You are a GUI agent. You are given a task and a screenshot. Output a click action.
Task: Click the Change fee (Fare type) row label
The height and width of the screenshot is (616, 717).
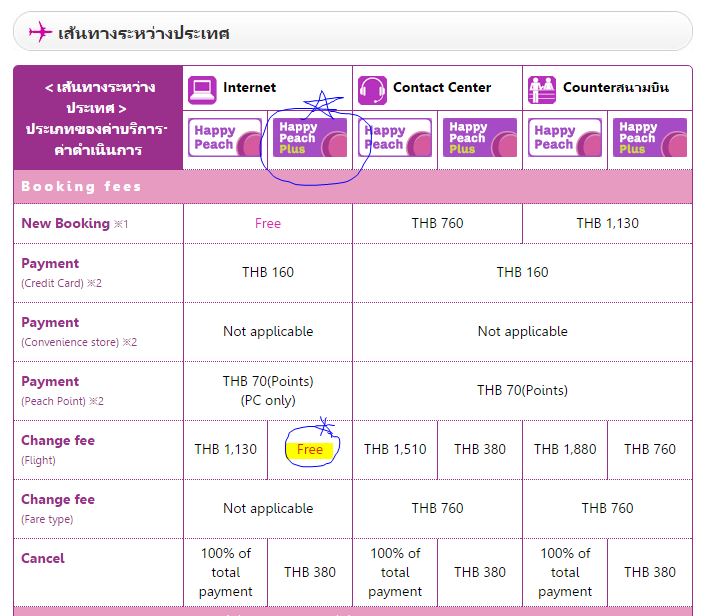coord(58,509)
